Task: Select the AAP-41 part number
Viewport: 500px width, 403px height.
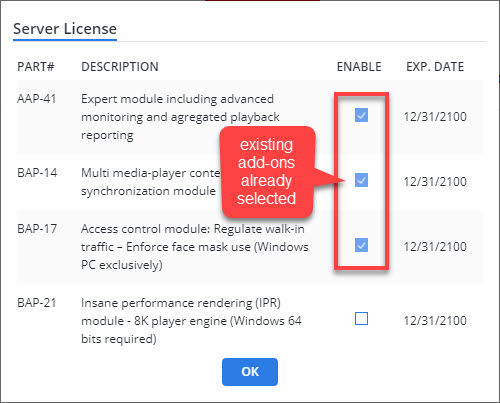Action: point(37,99)
